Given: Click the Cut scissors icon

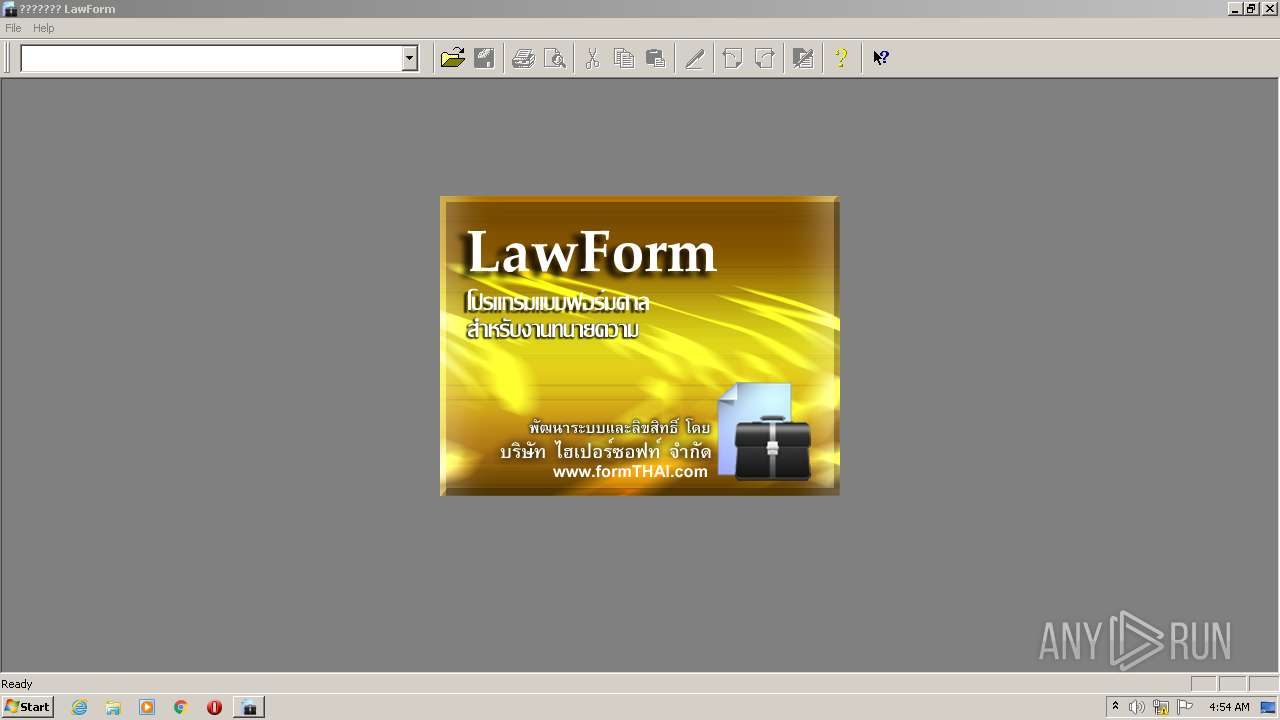Looking at the screenshot, I should [592, 58].
